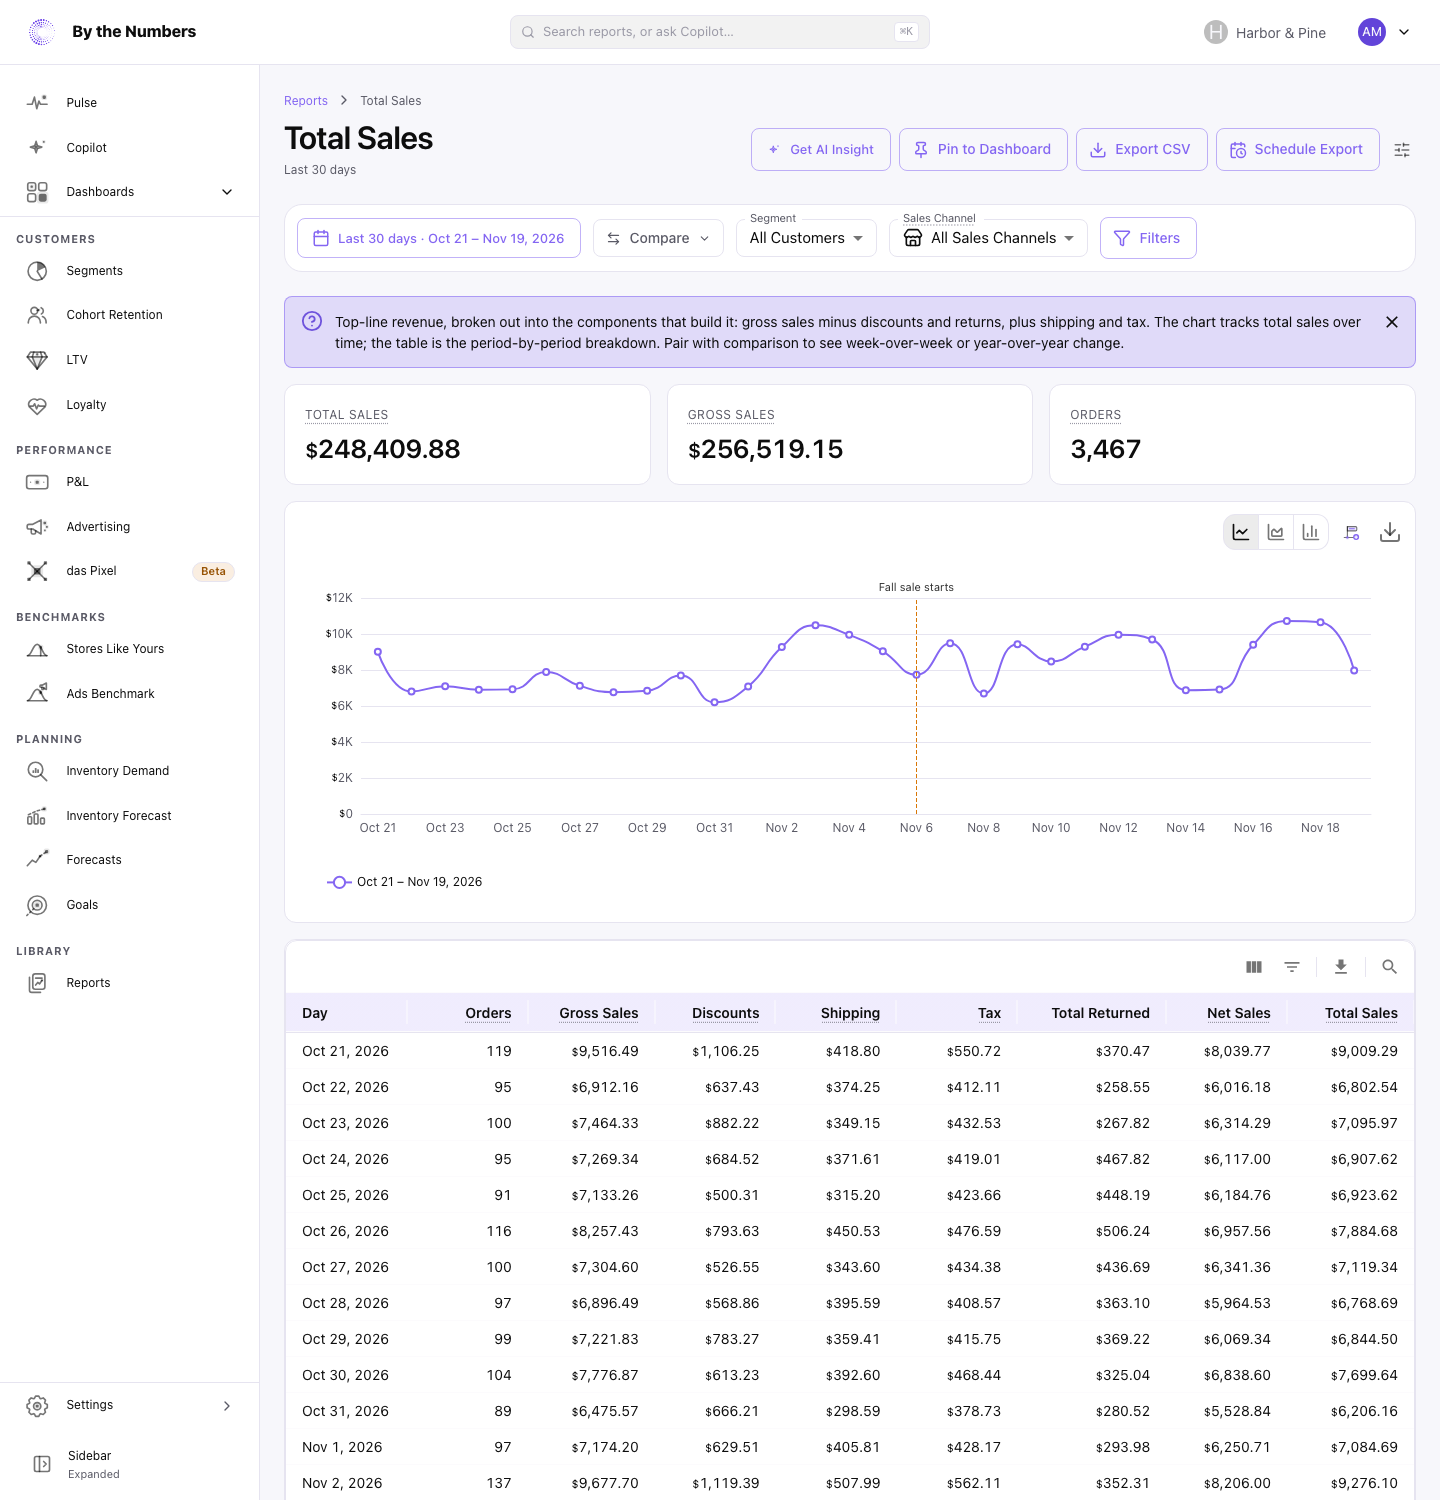Open report display settings sliders icon
The width and height of the screenshot is (1440, 1500).
(1402, 150)
